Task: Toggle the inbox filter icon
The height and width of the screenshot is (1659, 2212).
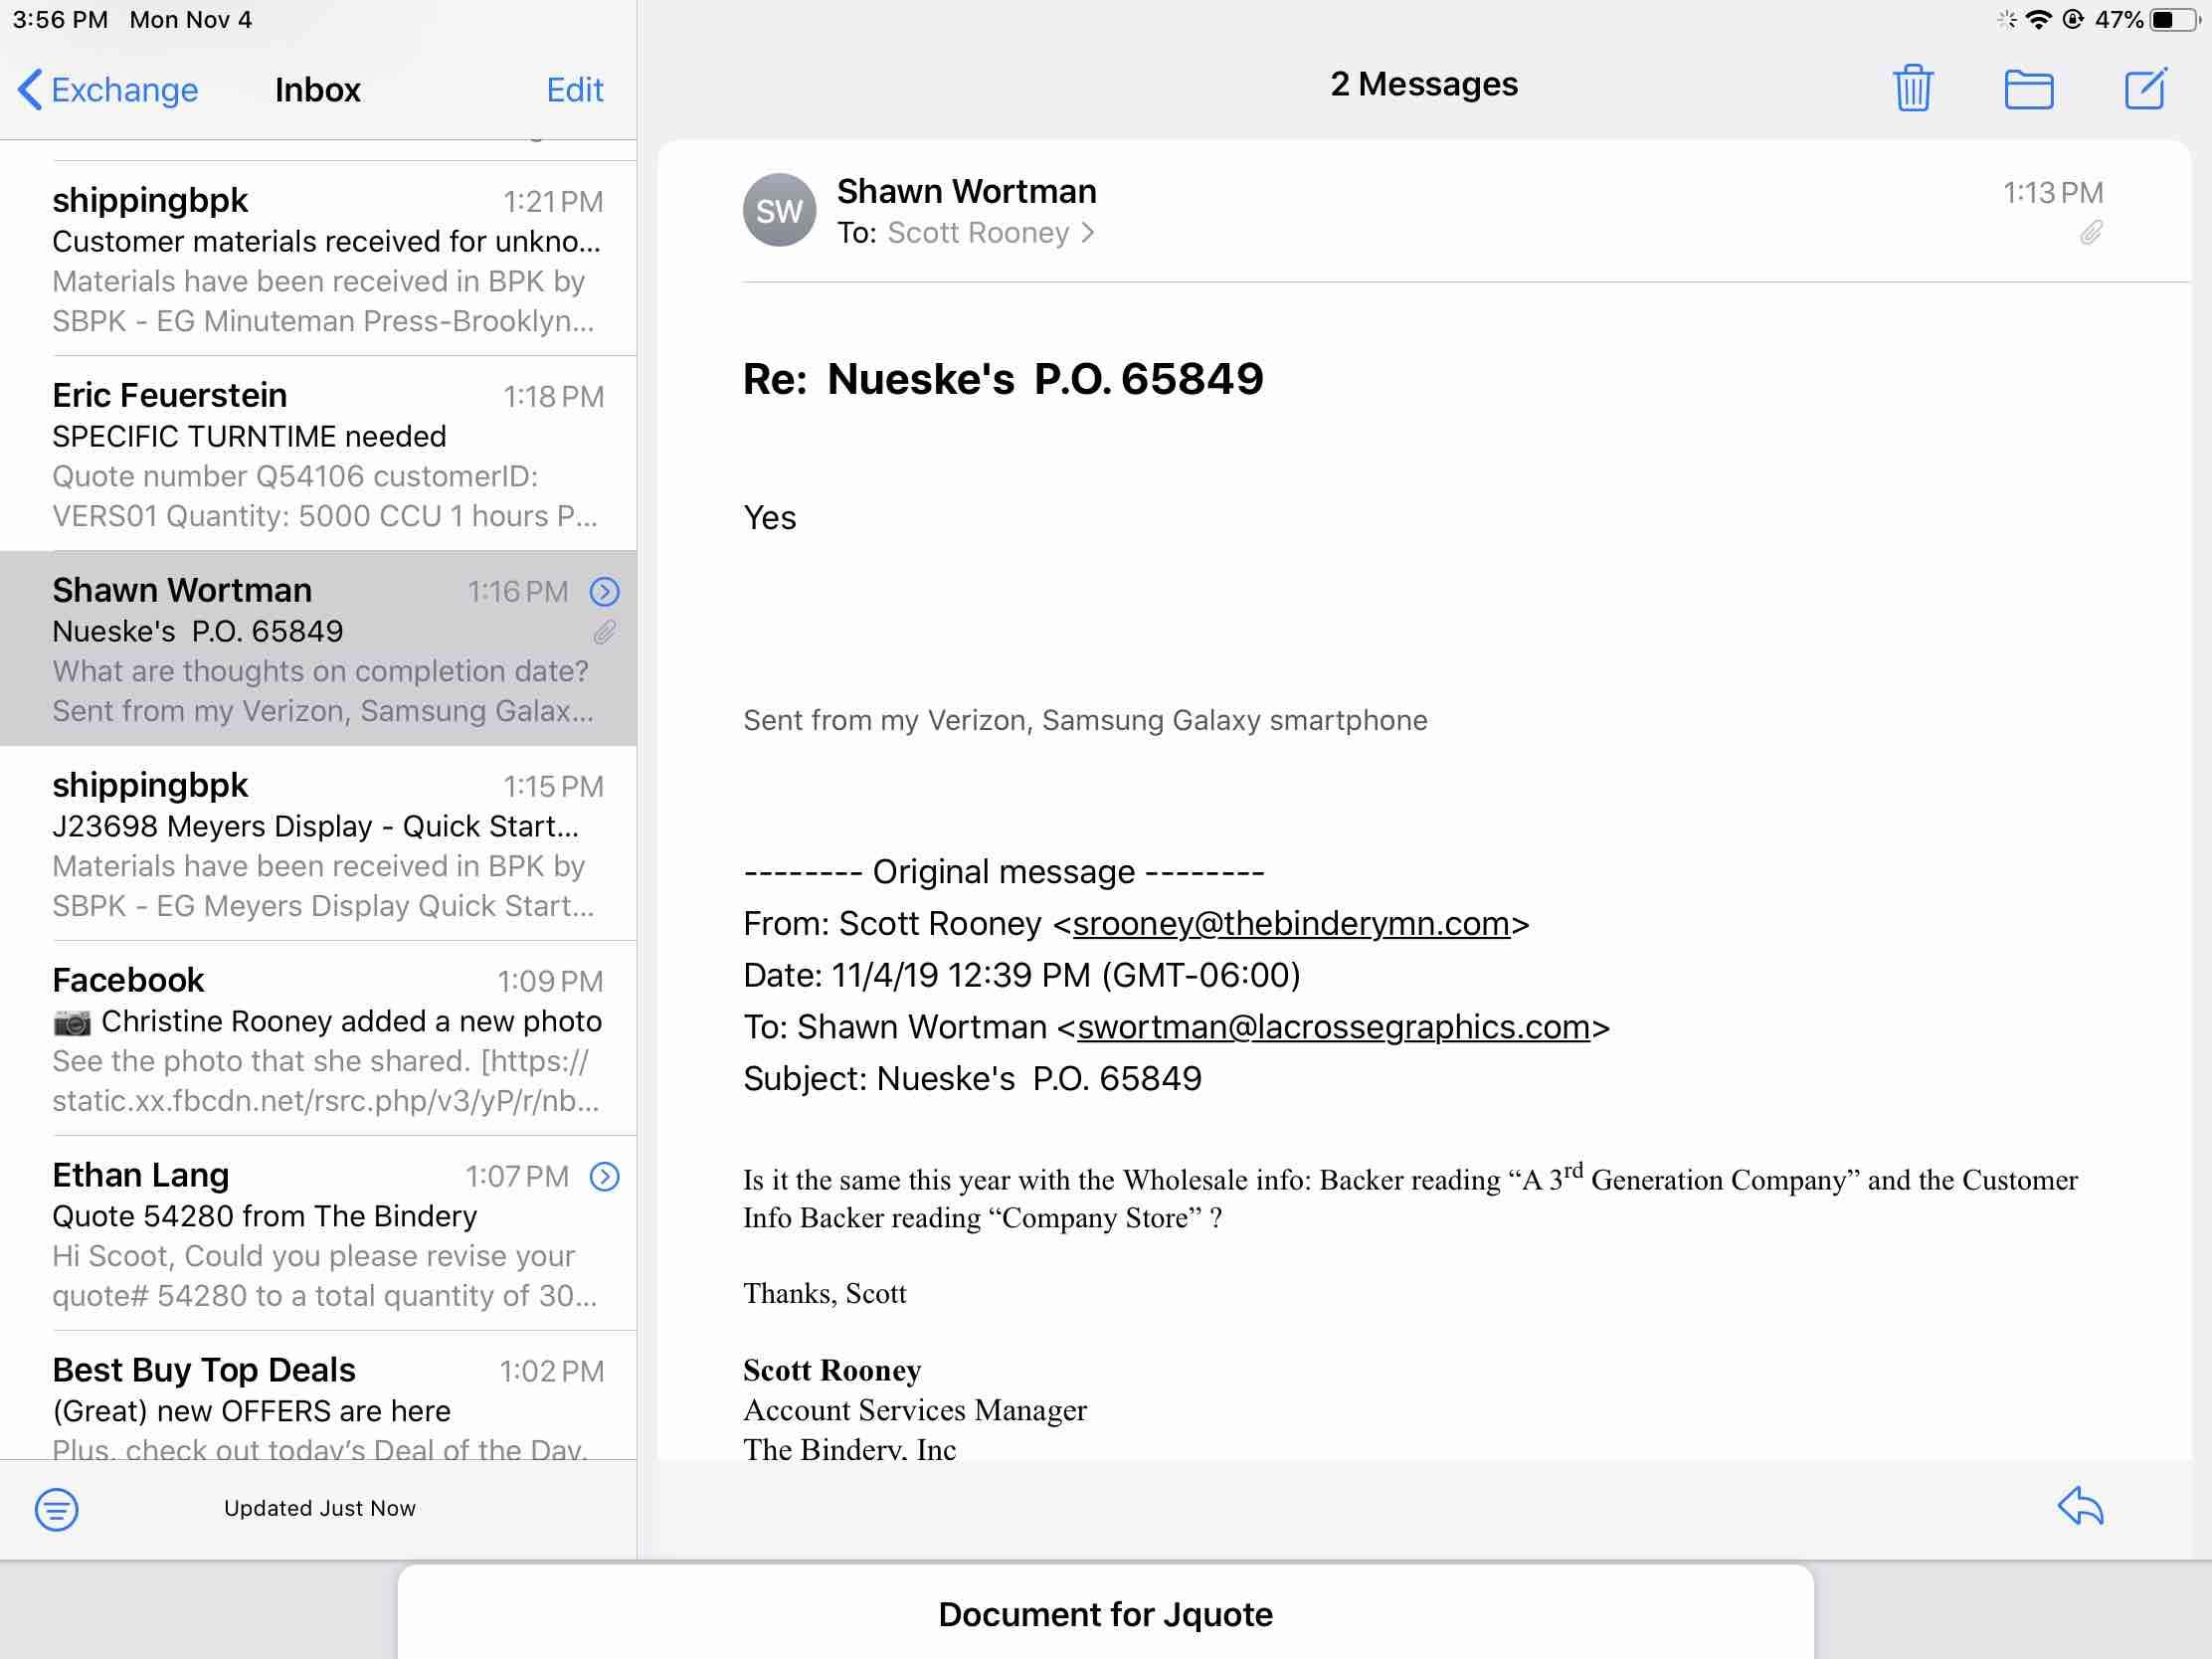Action: (x=57, y=1508)
